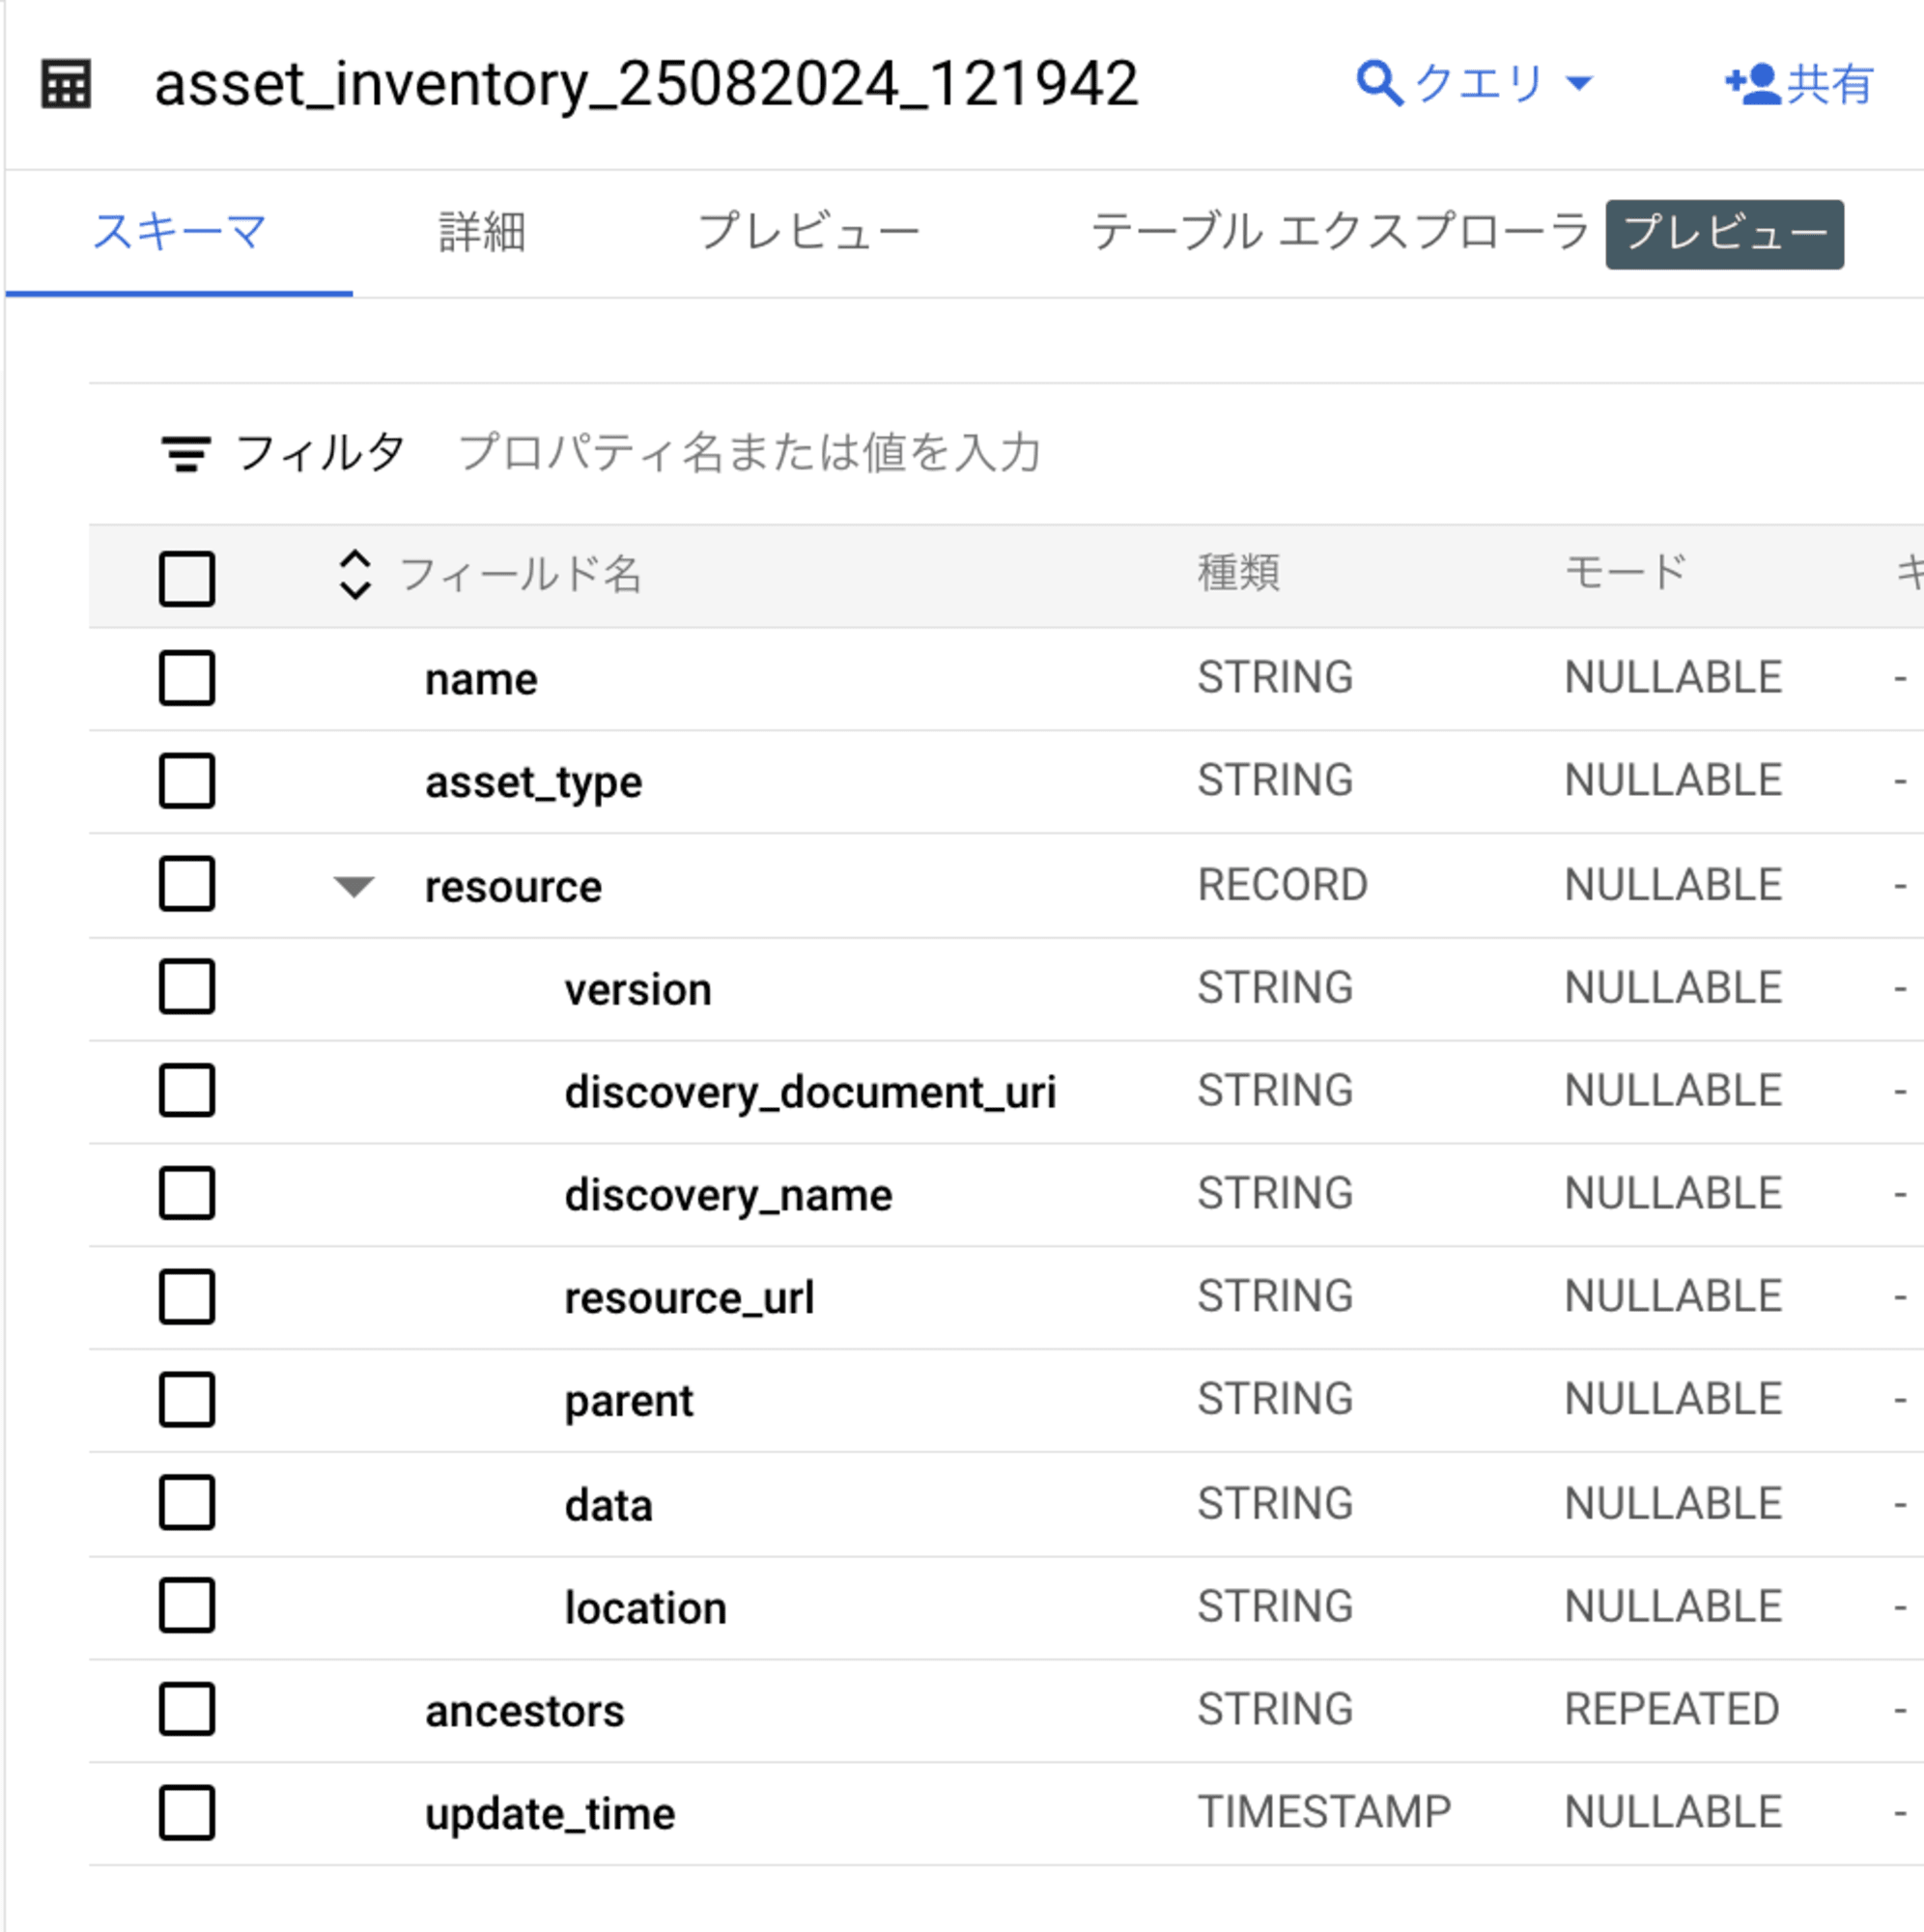
Task: Click the table title asset_inventory_25082024_121942
Action: coord(646,84)
